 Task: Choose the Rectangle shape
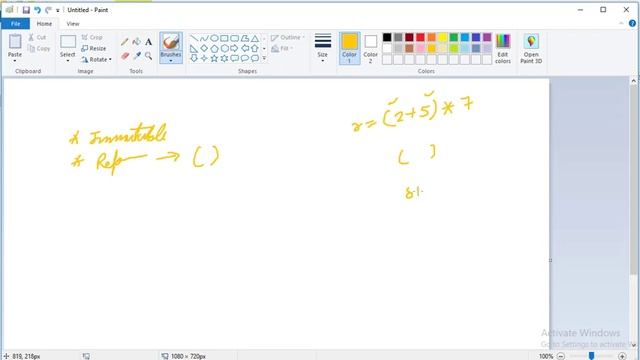[x=224, y=38]
